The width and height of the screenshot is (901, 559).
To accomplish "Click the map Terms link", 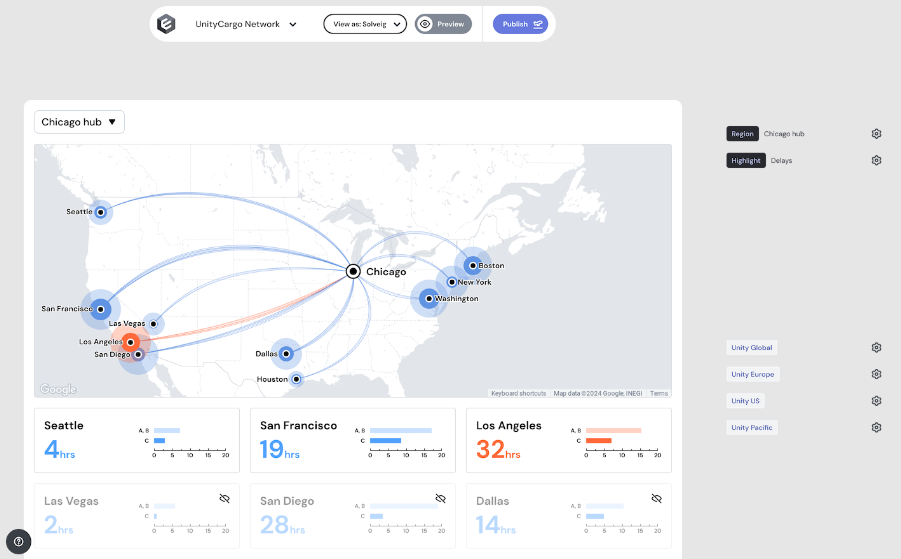I will coord(659,394).
